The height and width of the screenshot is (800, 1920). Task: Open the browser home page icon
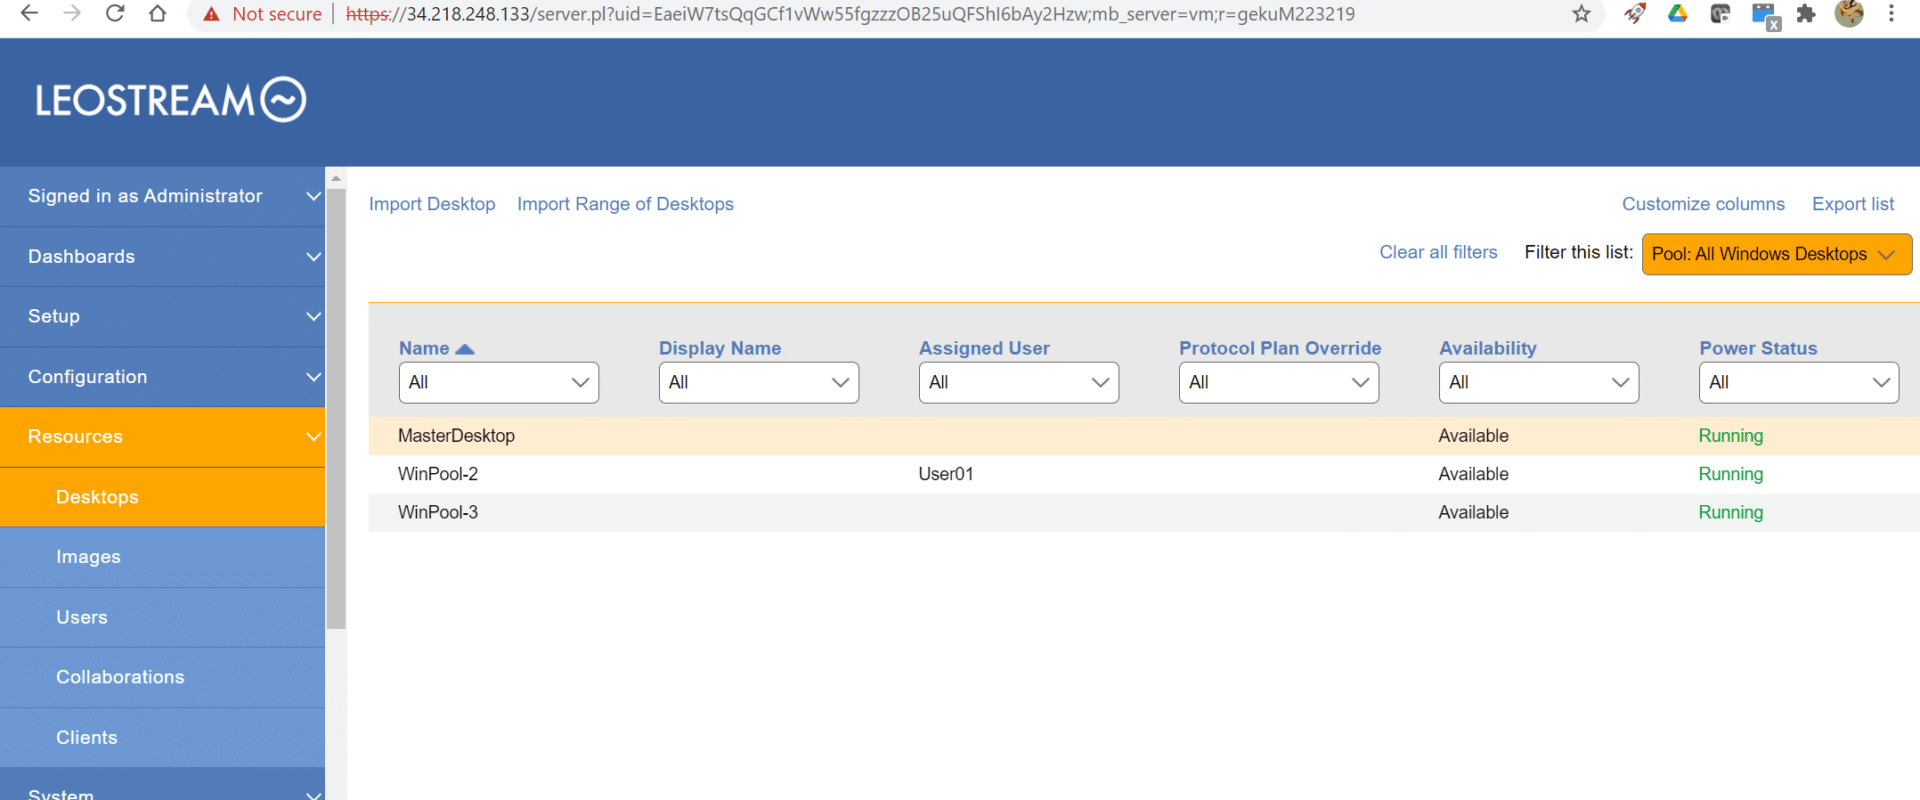tap(158, 13)
